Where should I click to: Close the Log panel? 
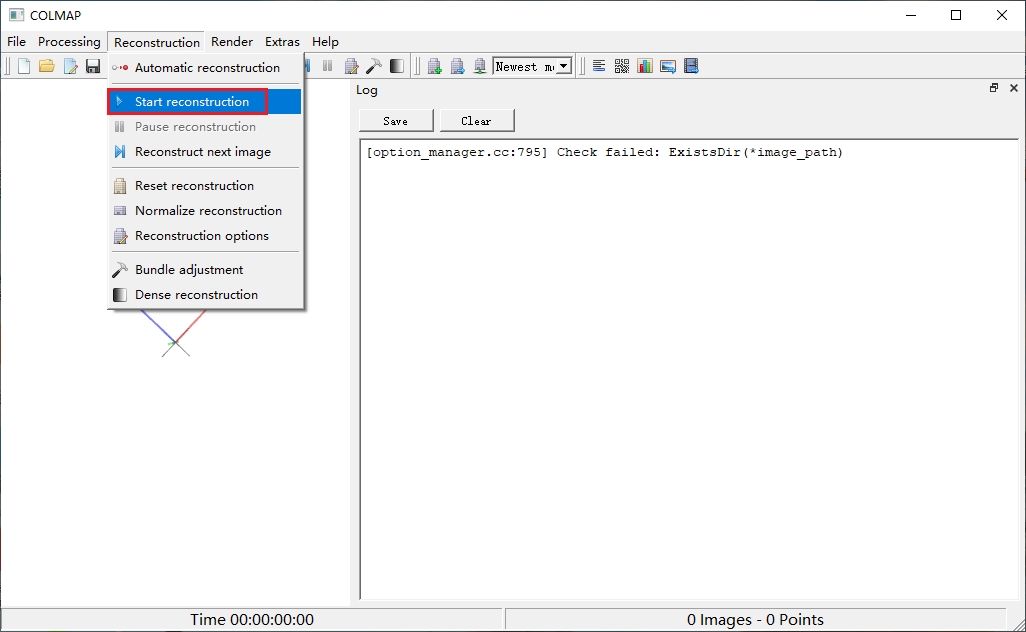[1014, 88]
